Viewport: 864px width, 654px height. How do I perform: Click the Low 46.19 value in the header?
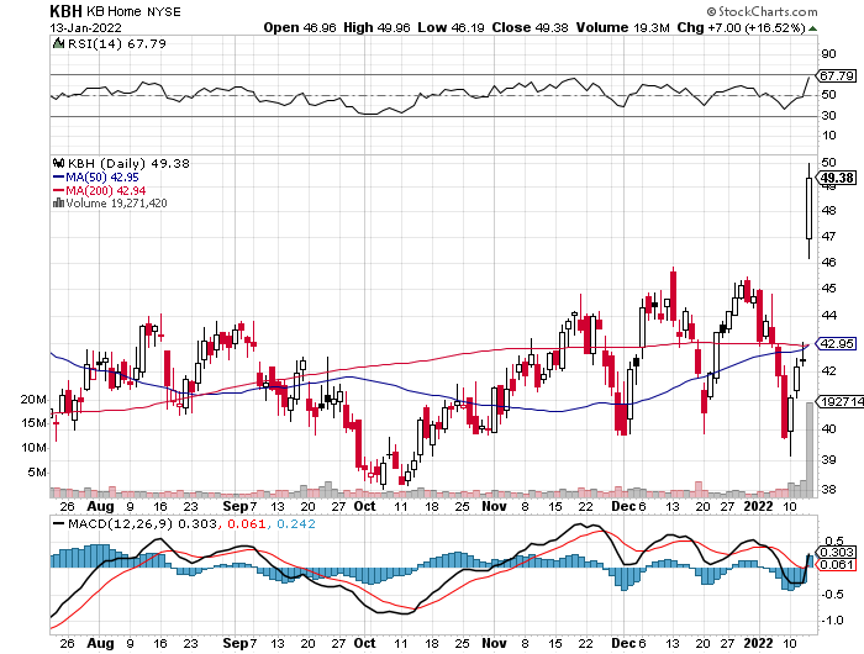451,28
